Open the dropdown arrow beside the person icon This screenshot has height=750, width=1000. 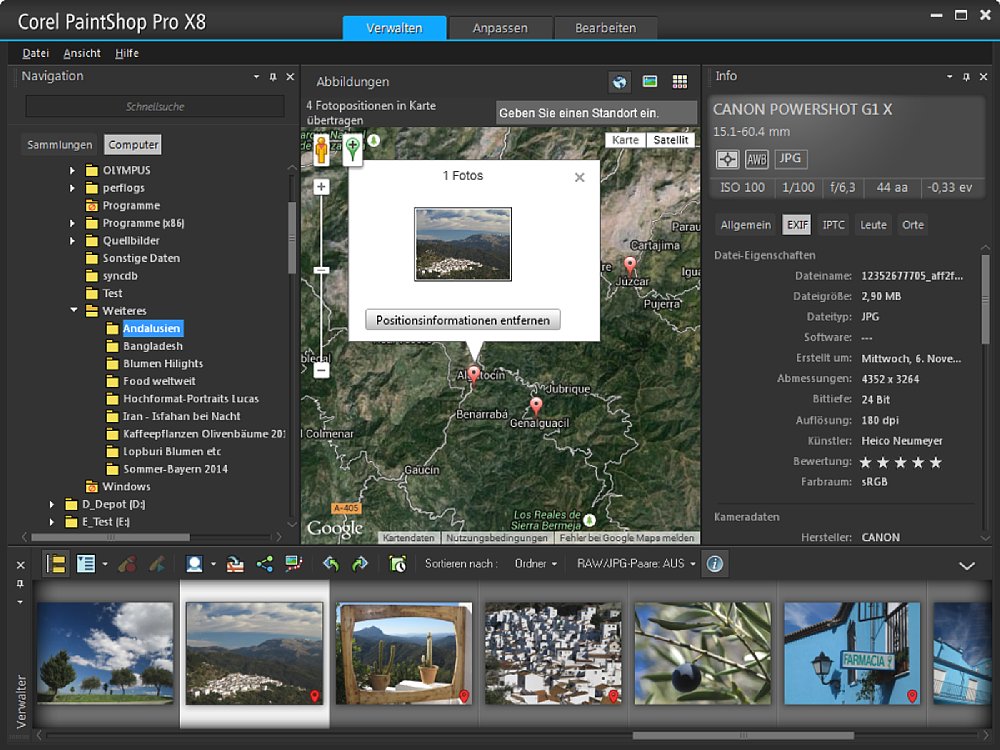coord(213,564)
